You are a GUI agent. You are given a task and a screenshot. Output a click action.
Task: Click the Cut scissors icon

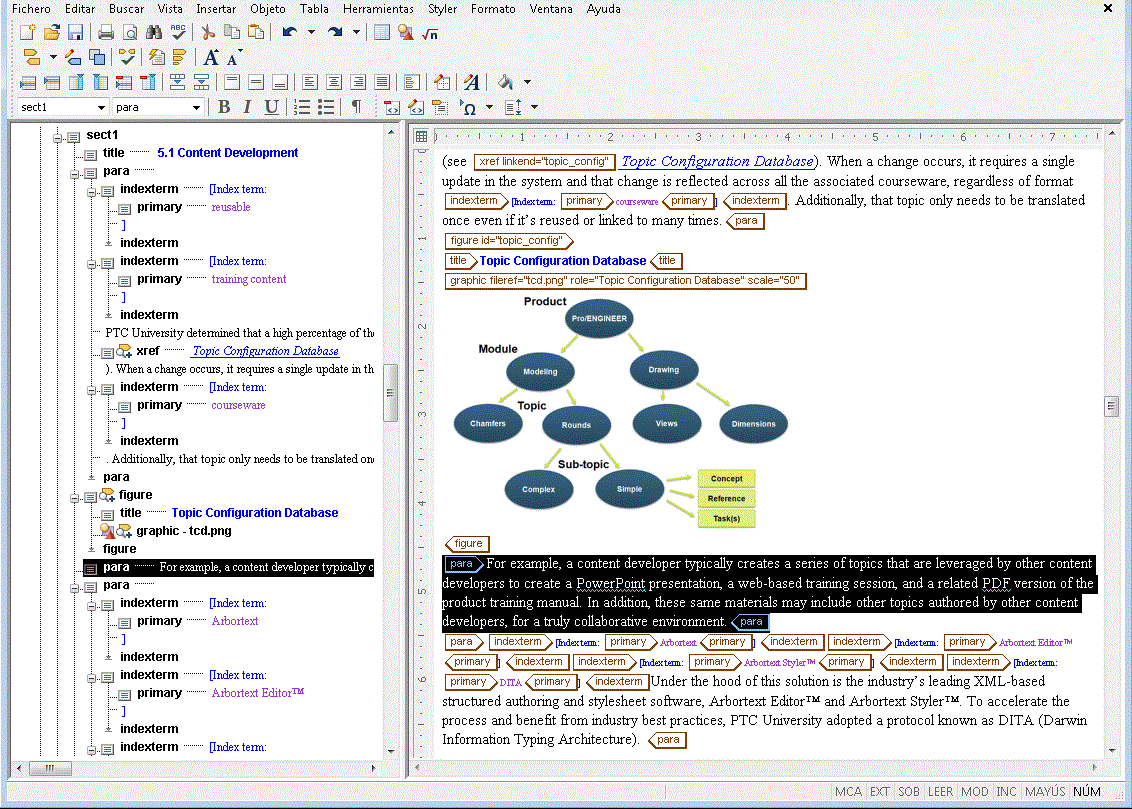[209, 32]
